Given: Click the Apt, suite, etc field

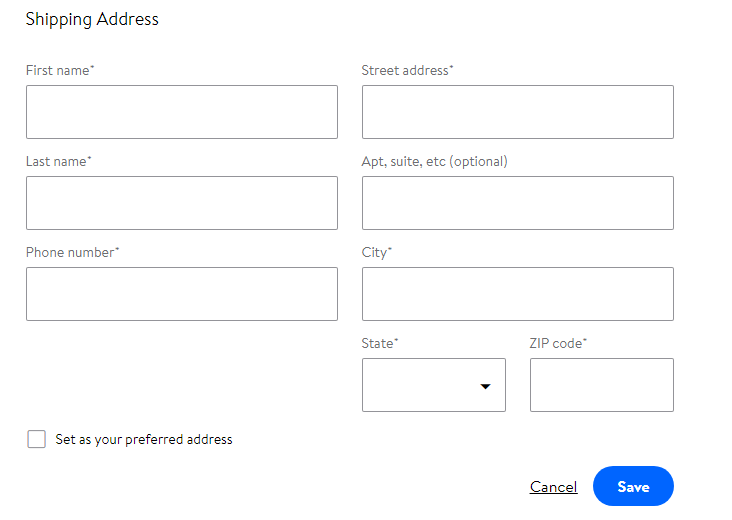Looking at the screenshot, I should point(517,203).
